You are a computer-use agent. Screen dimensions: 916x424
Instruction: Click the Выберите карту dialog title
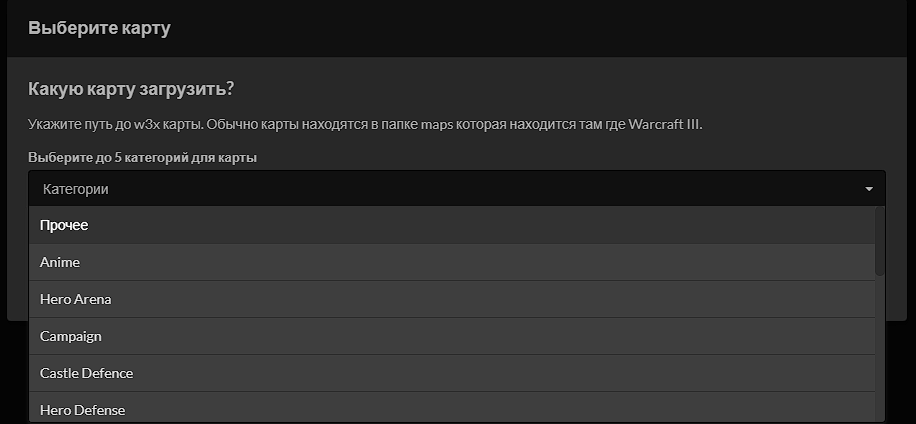coord(99,28)
